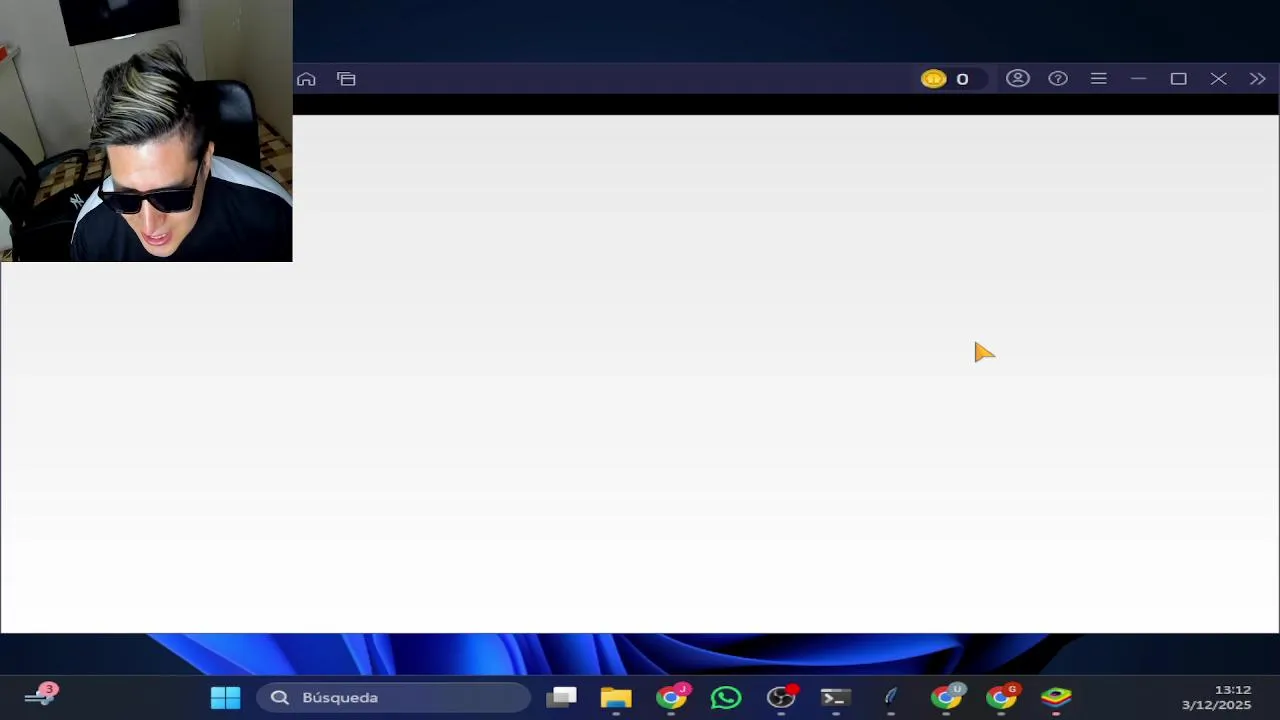Open Chrome with the G profile badge
Viewport: 1280px width, 720px height.
click(x=1001, y=697)
